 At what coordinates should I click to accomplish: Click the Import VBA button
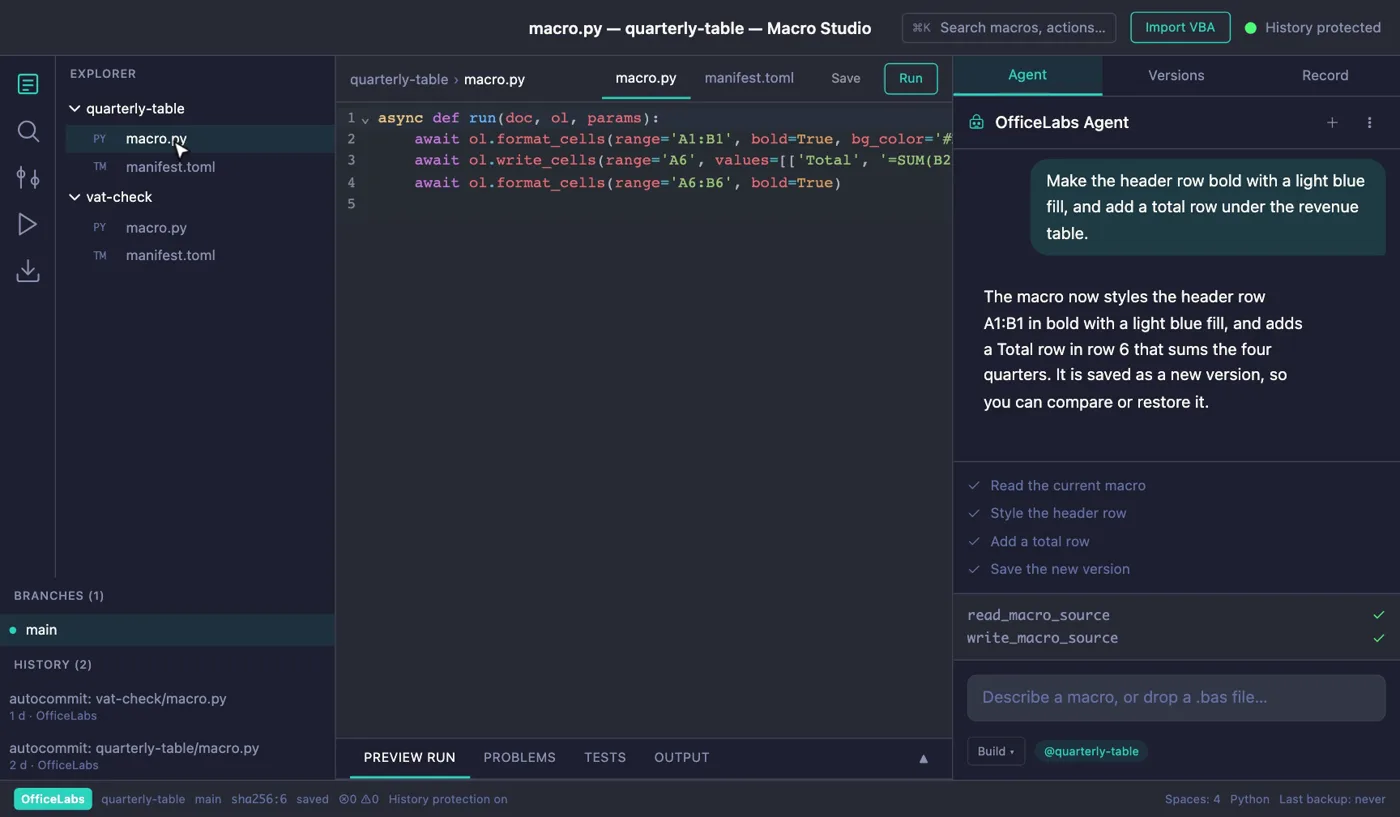(x=1180, y=27)
